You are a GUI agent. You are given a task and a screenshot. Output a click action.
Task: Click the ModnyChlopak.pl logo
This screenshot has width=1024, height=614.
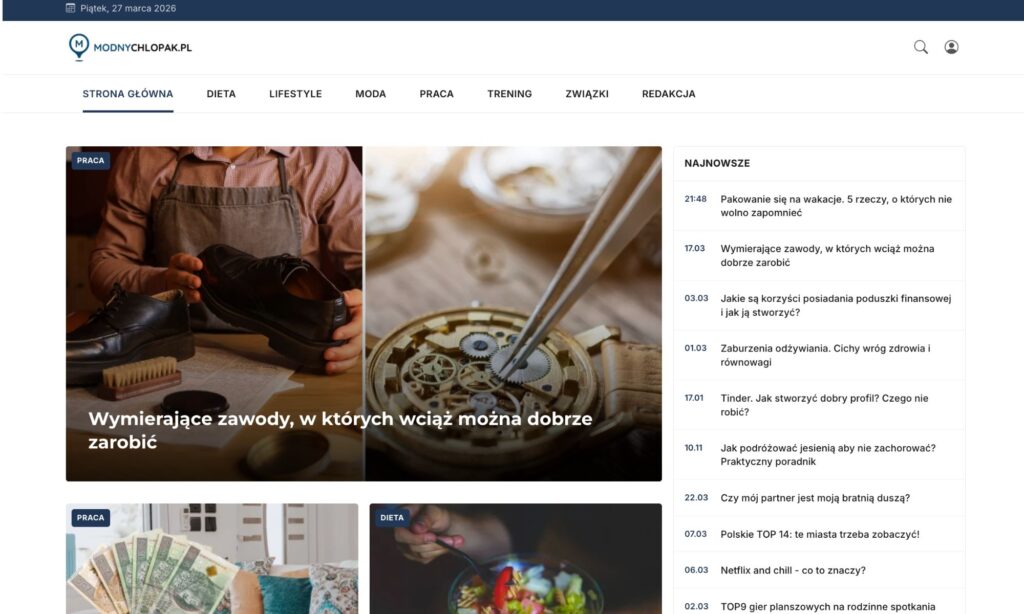pyautogui.click(x=131, y=47)
